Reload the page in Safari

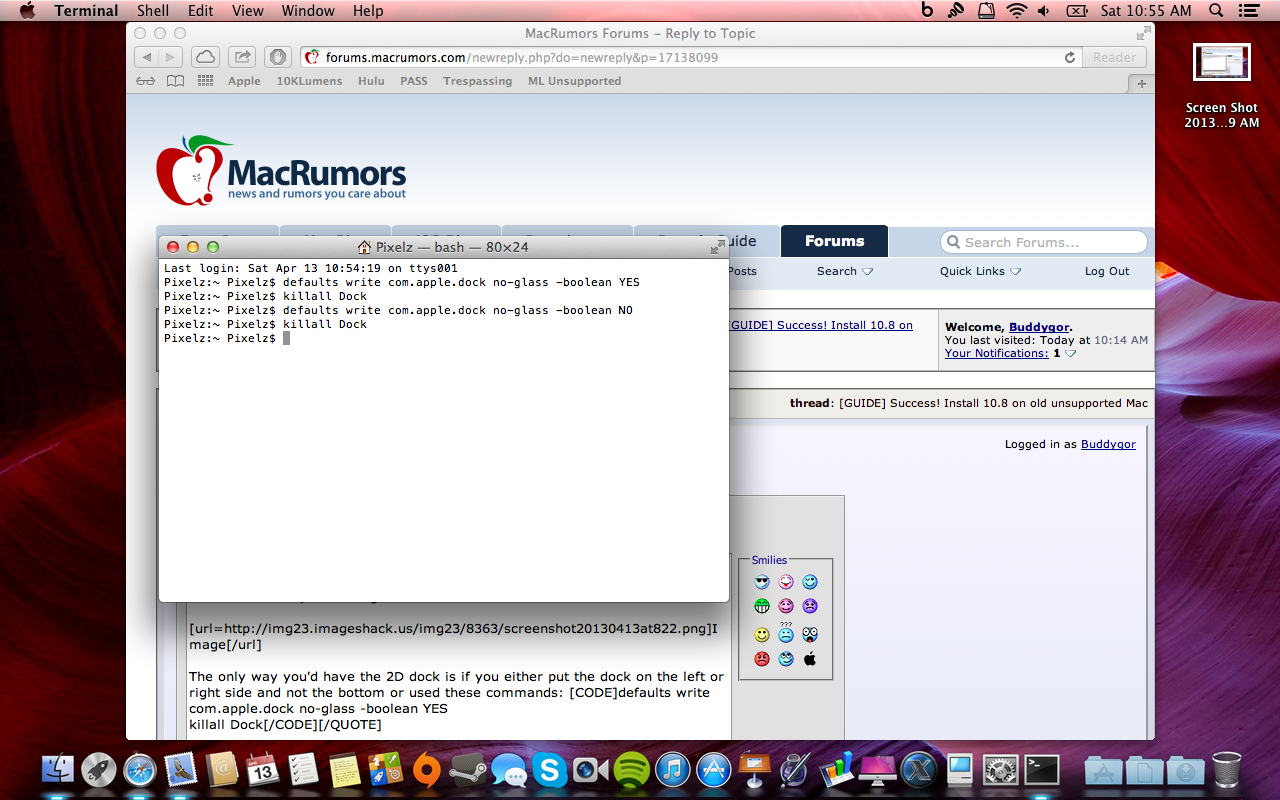click(1070, 58)
